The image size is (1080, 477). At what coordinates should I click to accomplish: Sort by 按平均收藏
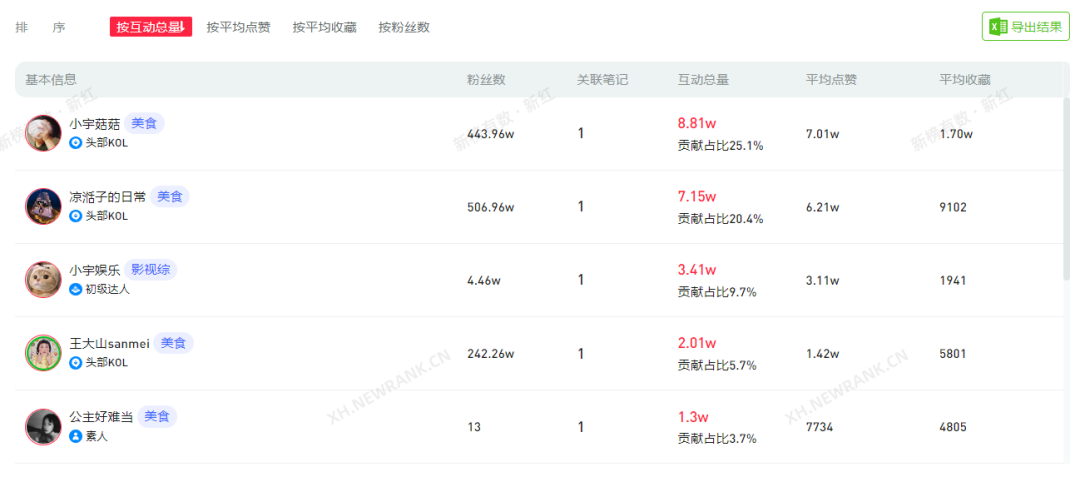click(x=324, y=28)
